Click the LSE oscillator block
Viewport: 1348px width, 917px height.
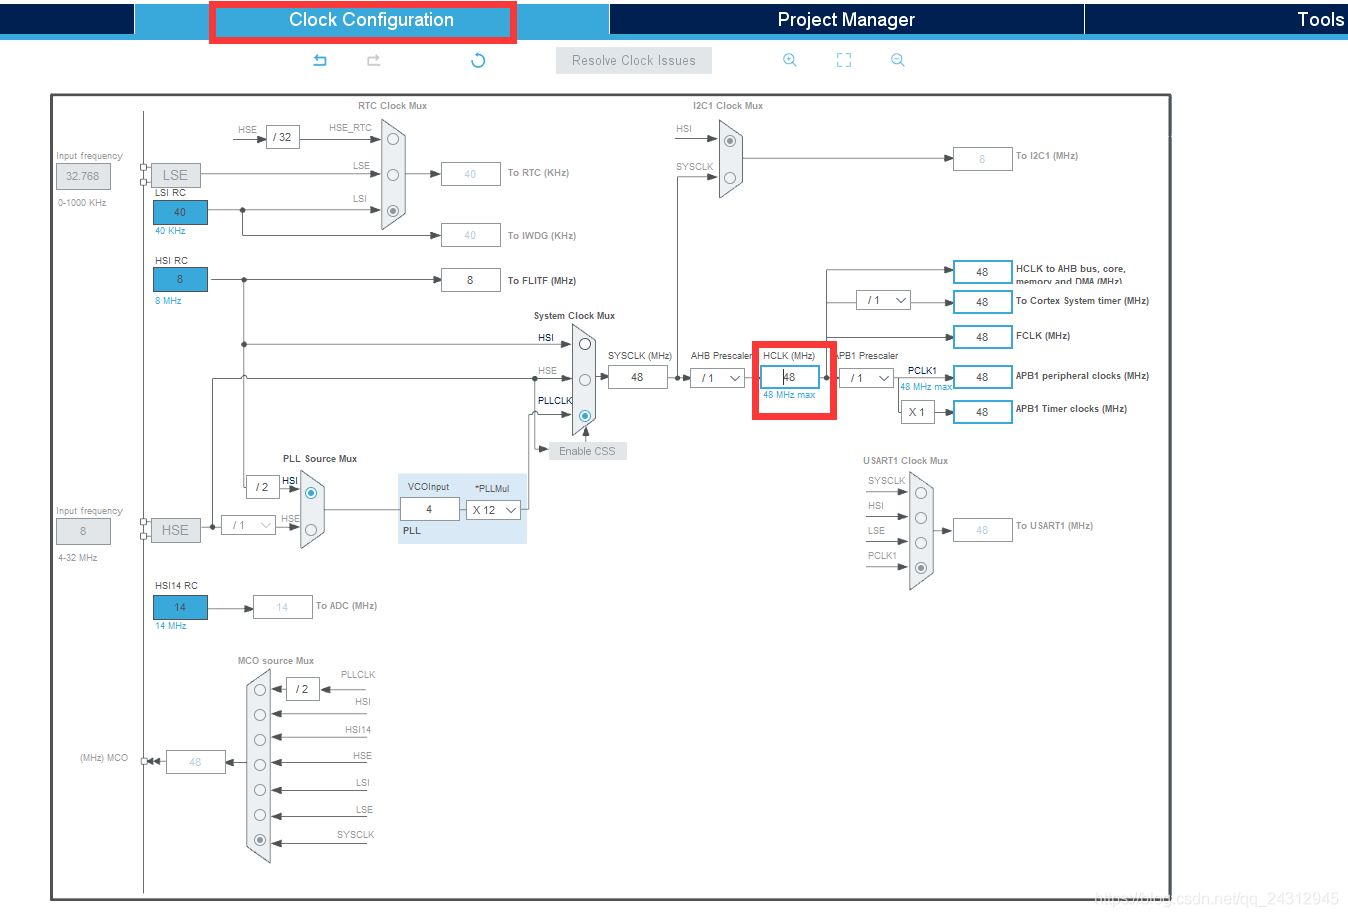175,175
